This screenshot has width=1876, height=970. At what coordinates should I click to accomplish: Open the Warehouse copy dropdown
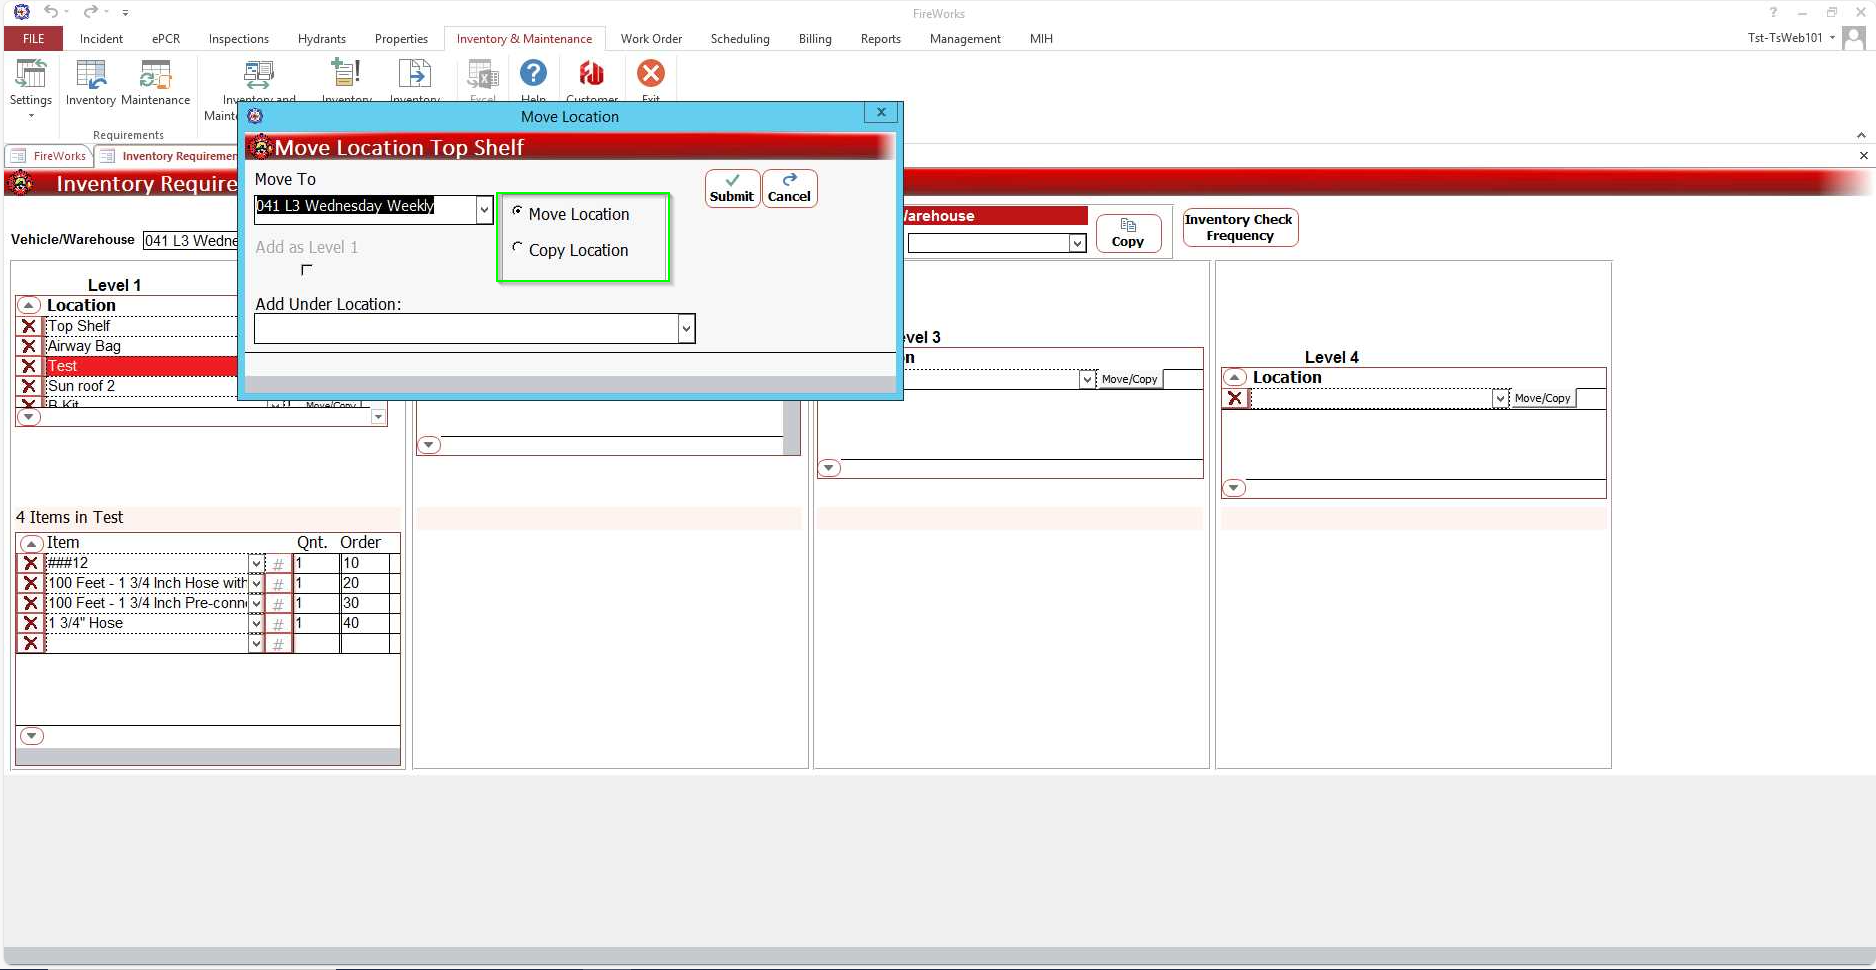pos(1077,243)
